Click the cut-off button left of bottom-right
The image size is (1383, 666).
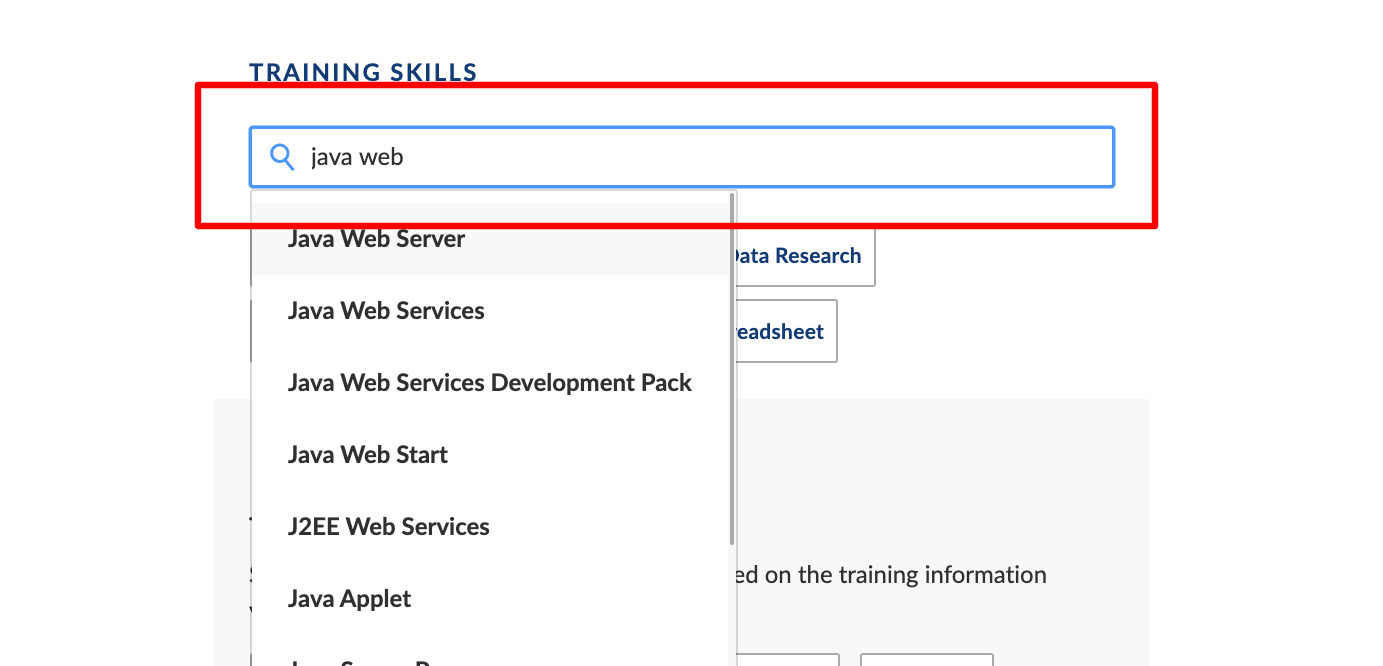788,660
